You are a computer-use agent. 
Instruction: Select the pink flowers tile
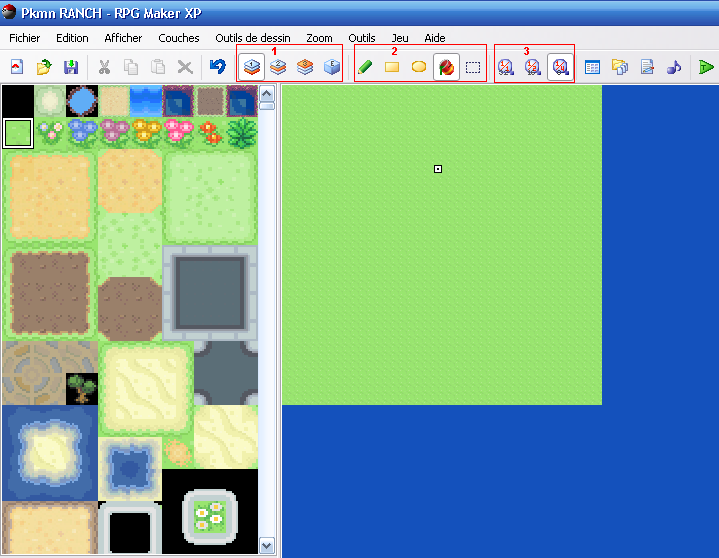pos(178,133)
